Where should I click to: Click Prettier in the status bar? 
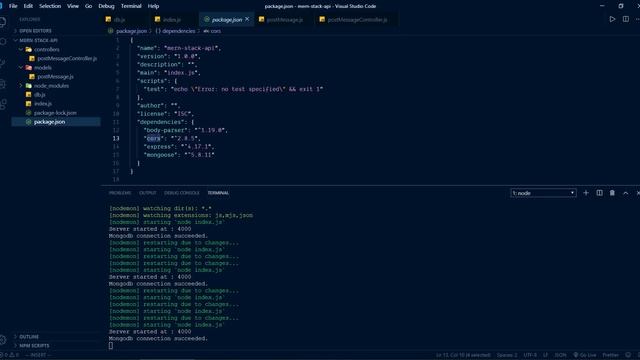[x=610, y=355]
